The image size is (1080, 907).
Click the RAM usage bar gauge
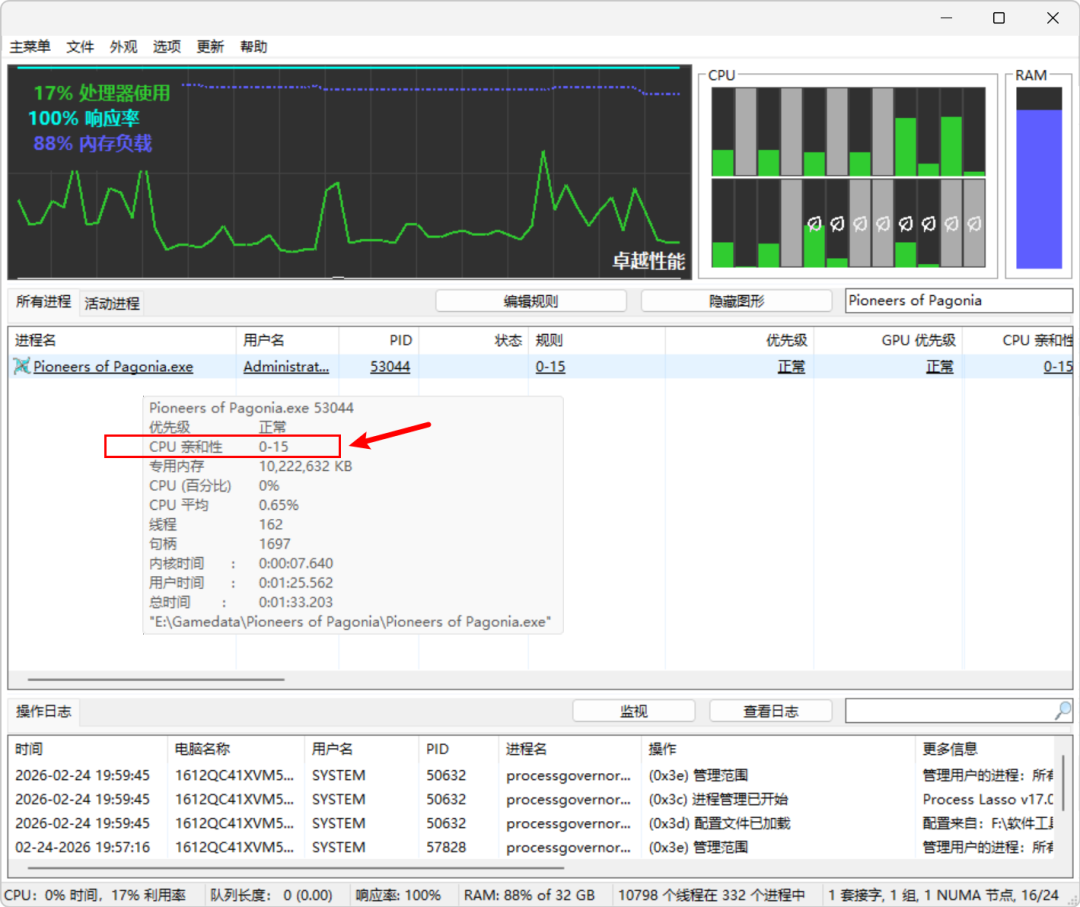1039,178
